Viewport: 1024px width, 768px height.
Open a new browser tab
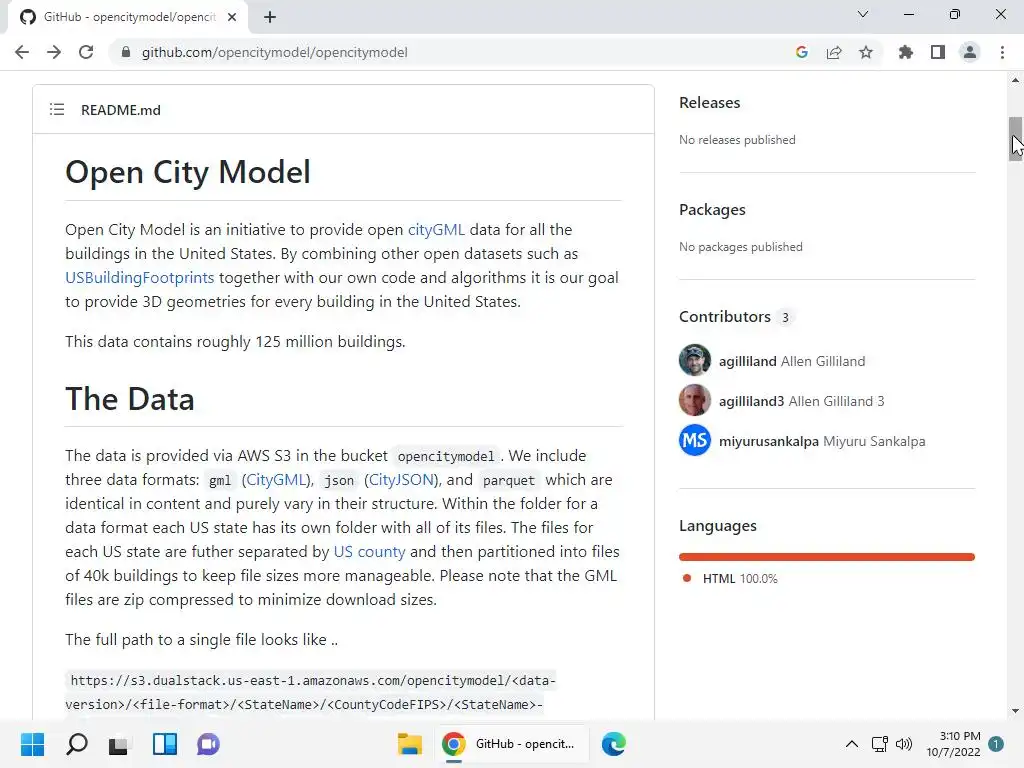(270, 17)
